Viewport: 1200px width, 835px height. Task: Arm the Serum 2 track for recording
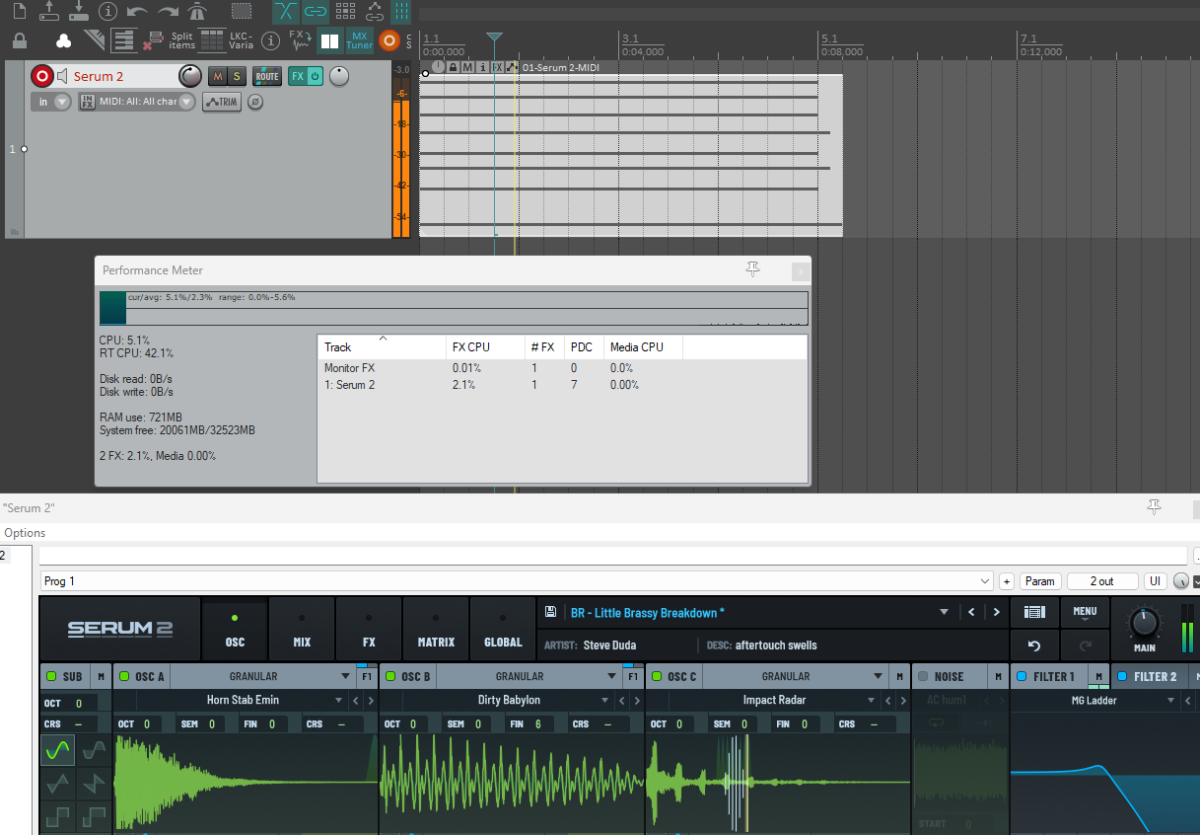pyautogui.click(x=42, y=76)
